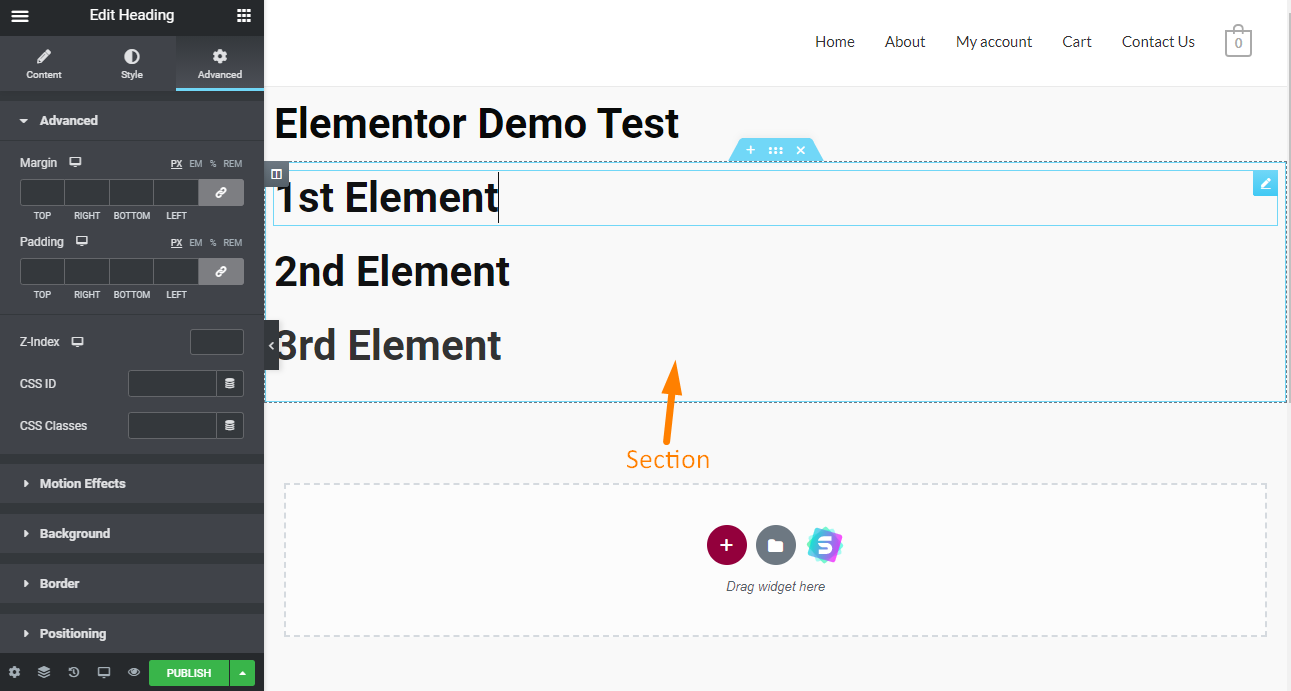The image size is (1291, 691).
Task: Toggle the Margin linked values button
Action: (x=221, y=192)
